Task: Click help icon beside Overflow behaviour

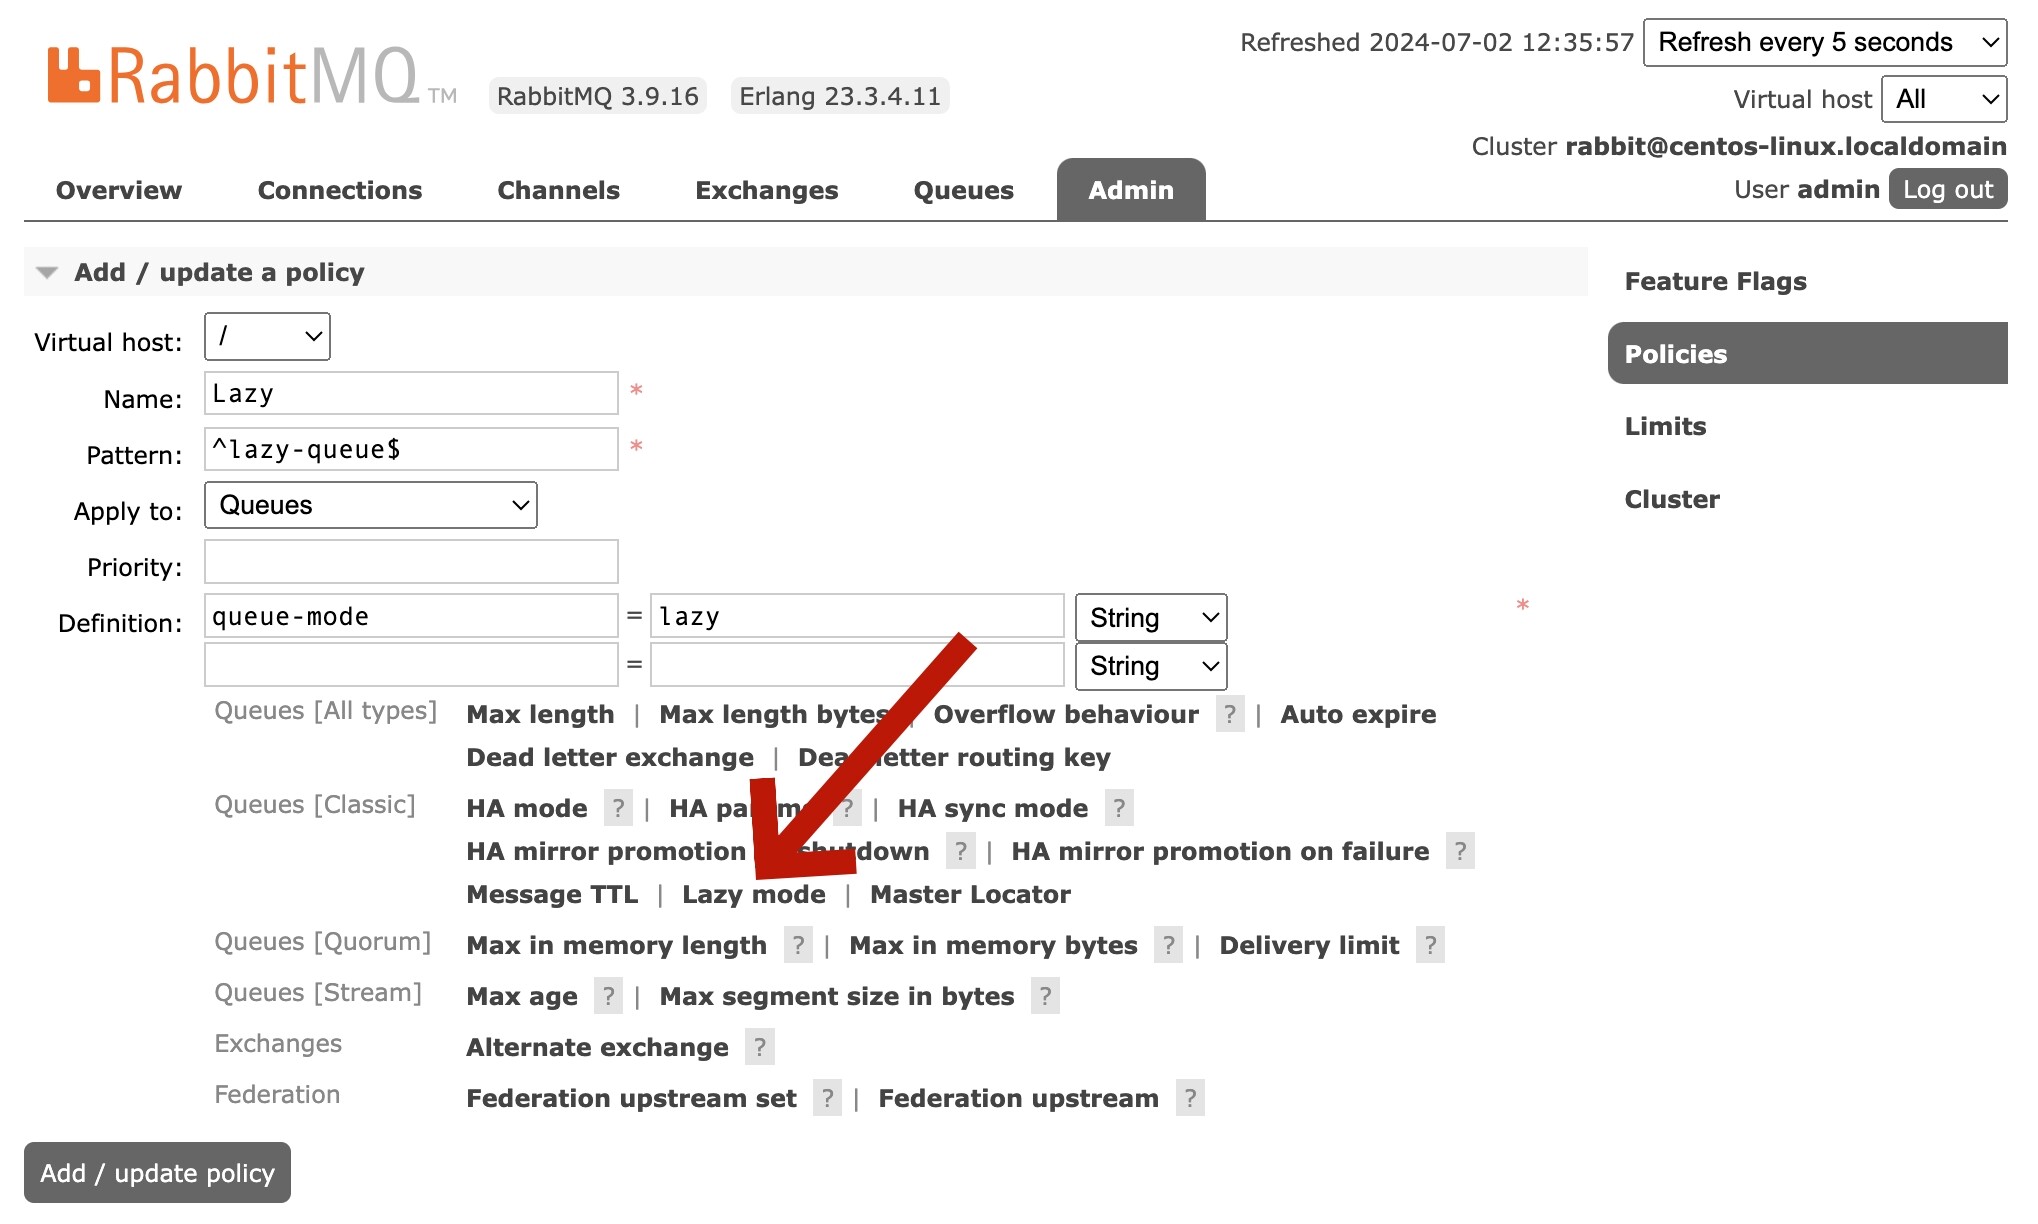Action: (1230, 714)
